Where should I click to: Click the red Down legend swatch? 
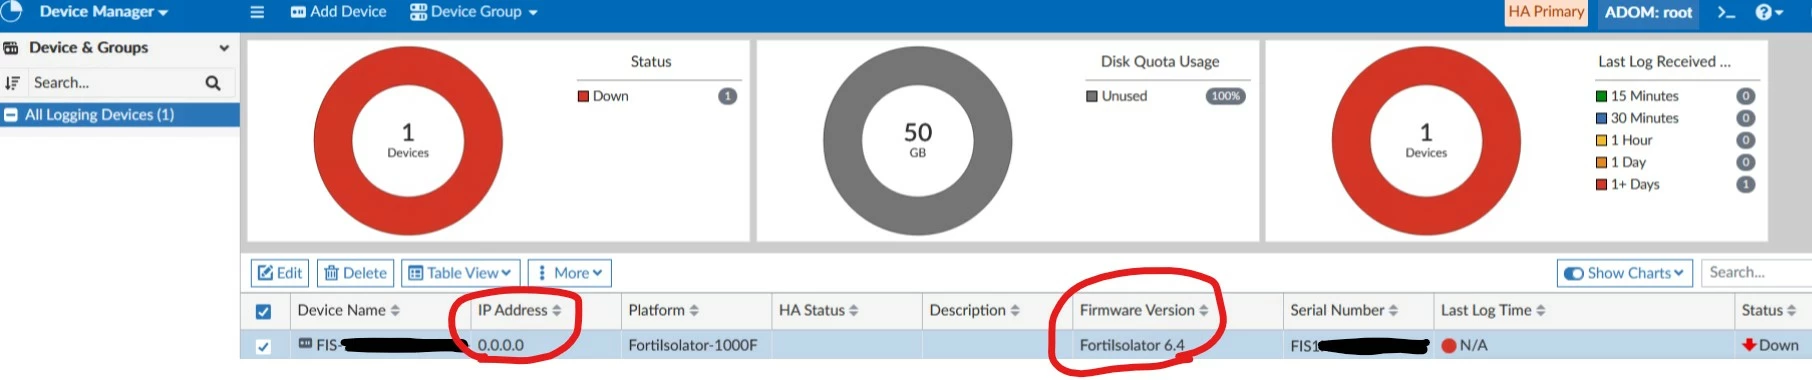(x=583, y=96)
